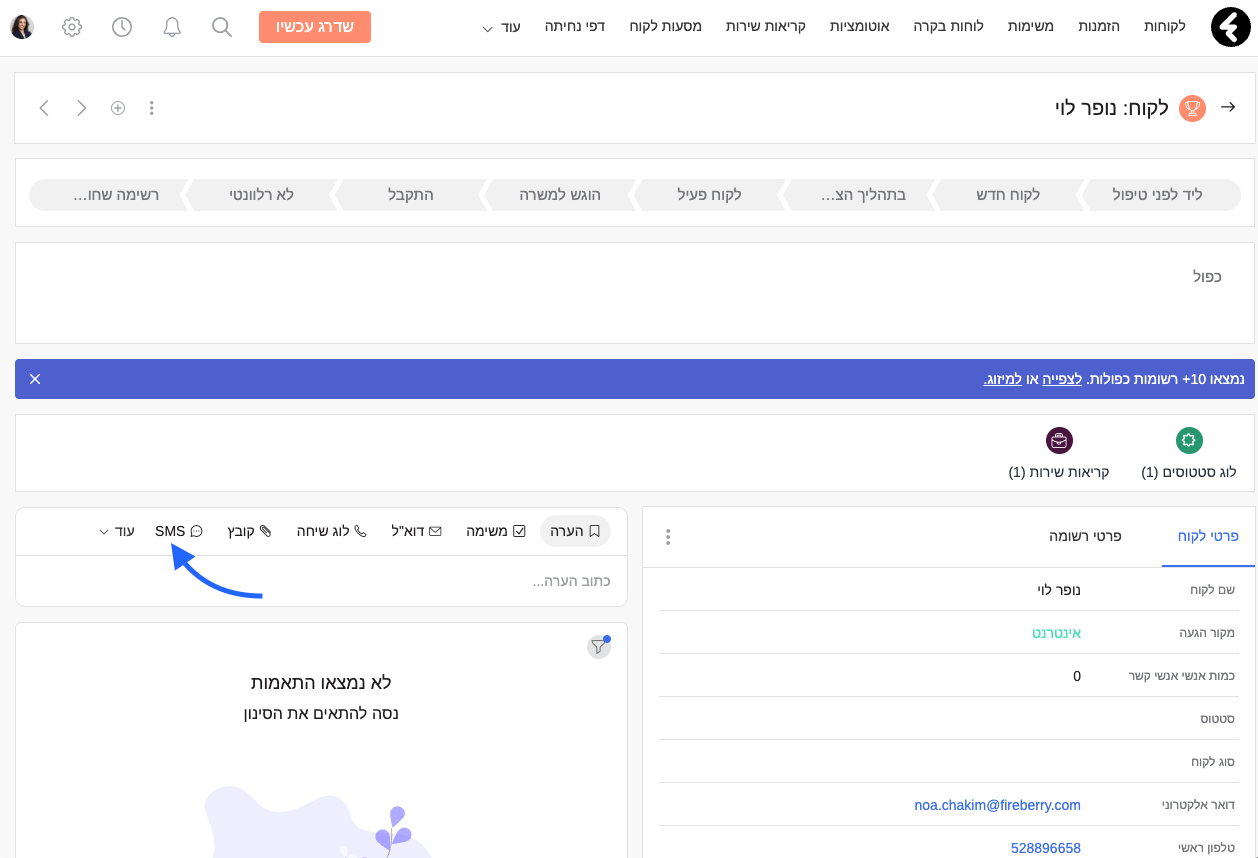This screenshot has width=1258, height=858.
Task: Select the משימה task action
Action: pyautogui.click(x=496, y=531)
